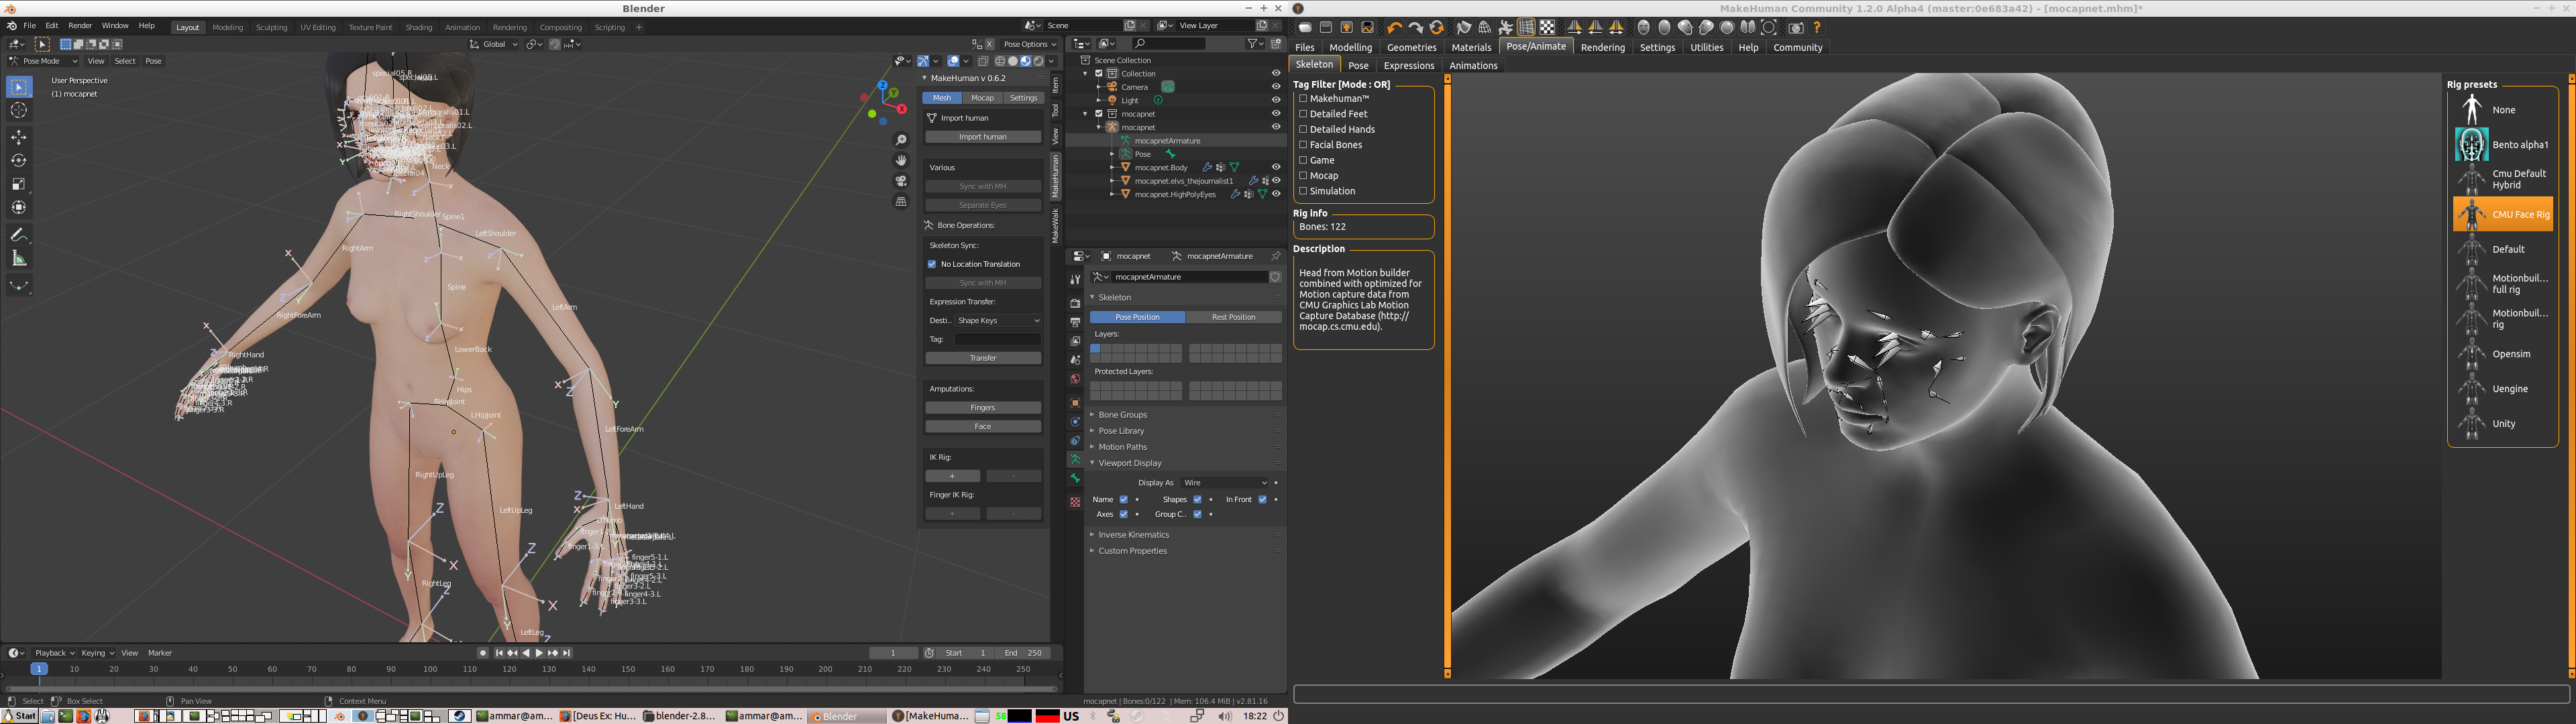The height and width of the screenshot is (724, 2576).
Task: Click the viewport zoom magnifier icon
Action: [x=901, y=140]
